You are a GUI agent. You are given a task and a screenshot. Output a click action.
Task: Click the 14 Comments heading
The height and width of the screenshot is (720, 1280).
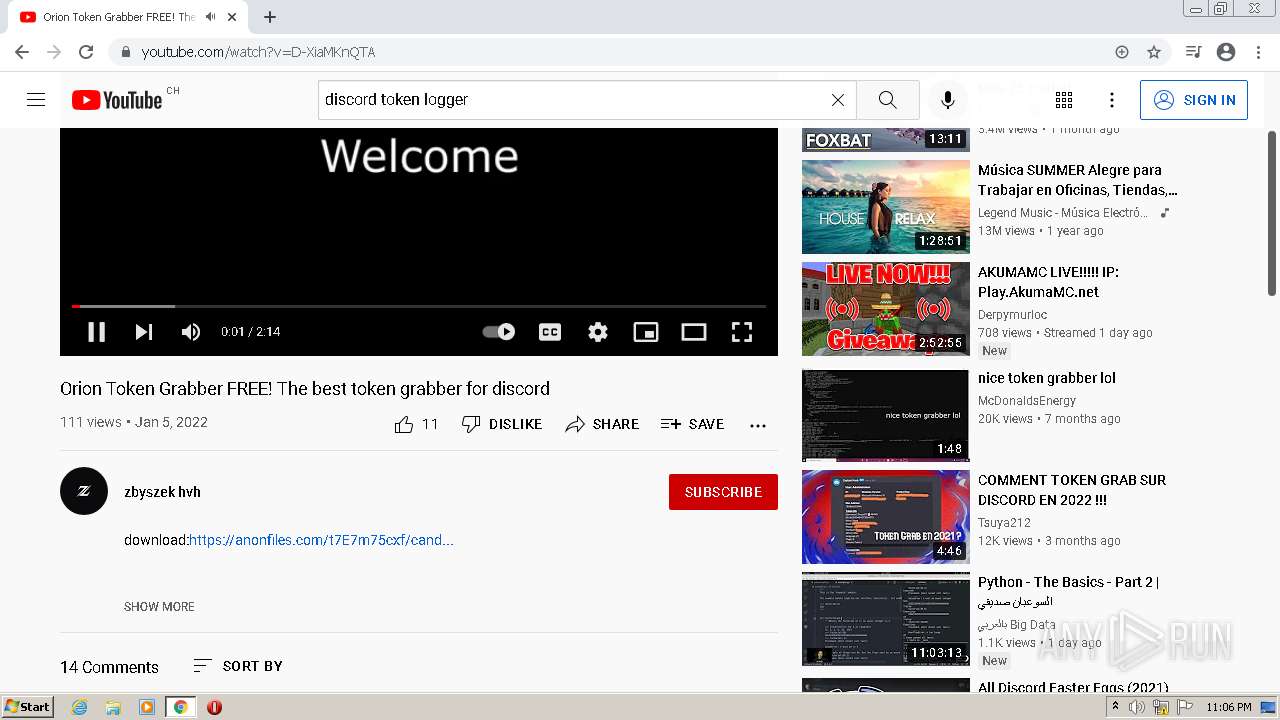pyautogui.click(x=109, y=667)
